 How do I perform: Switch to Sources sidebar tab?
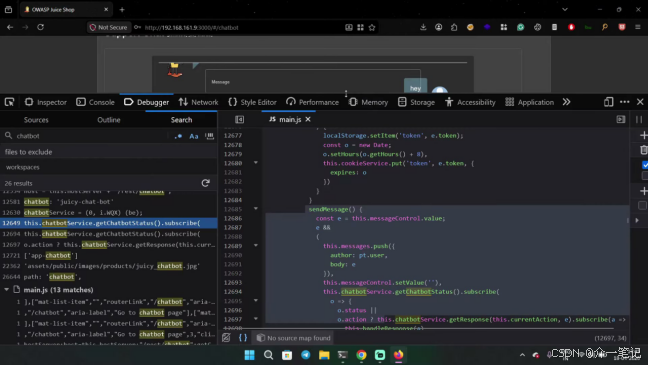coord(36,120)
